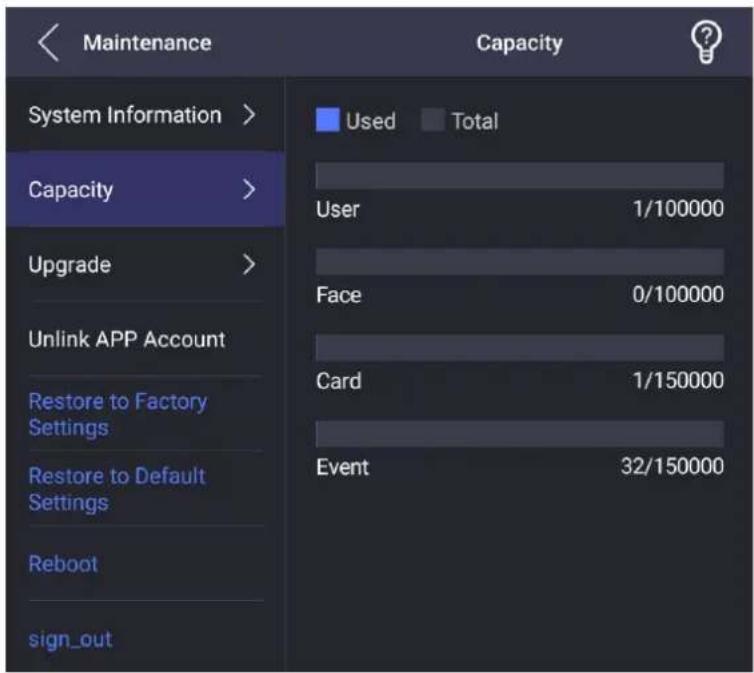Click the gray Total legend swatch

tap(433, 120)
